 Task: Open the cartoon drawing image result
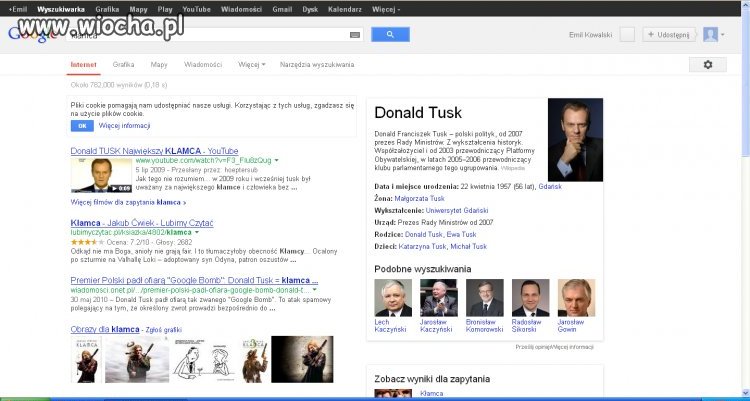pos(204,359)
